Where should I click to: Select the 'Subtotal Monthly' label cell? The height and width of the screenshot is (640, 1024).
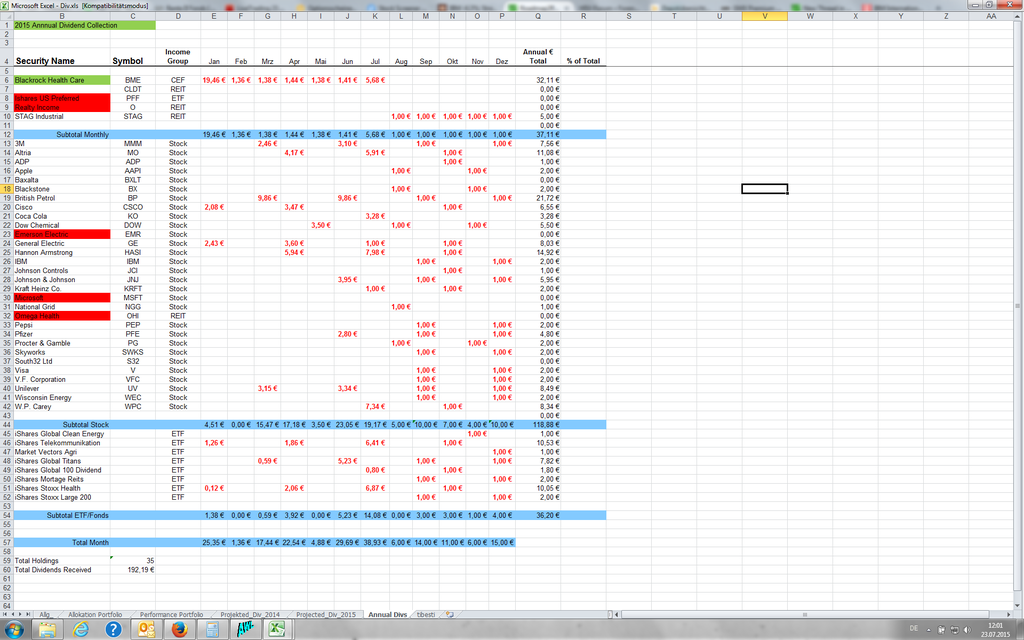(62, 135)
